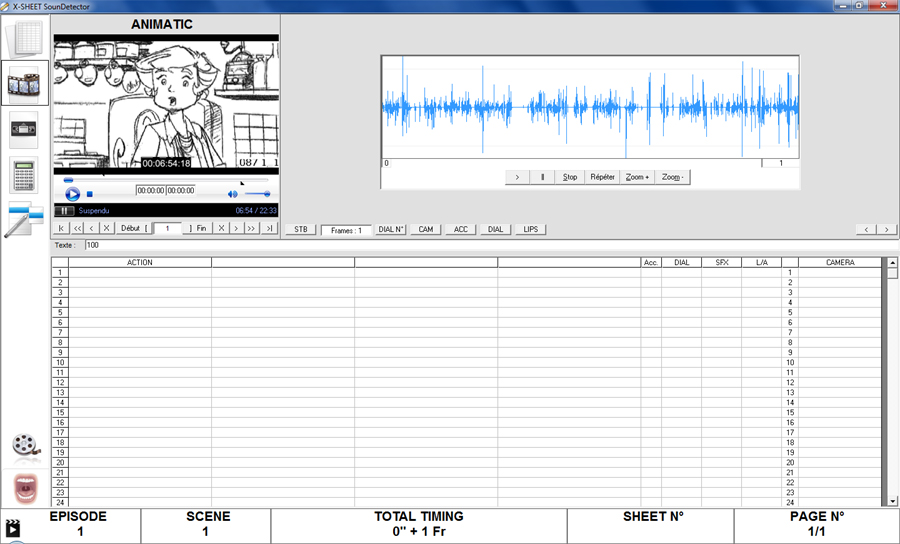Open the calculator tool icon

tap(24, 174)
